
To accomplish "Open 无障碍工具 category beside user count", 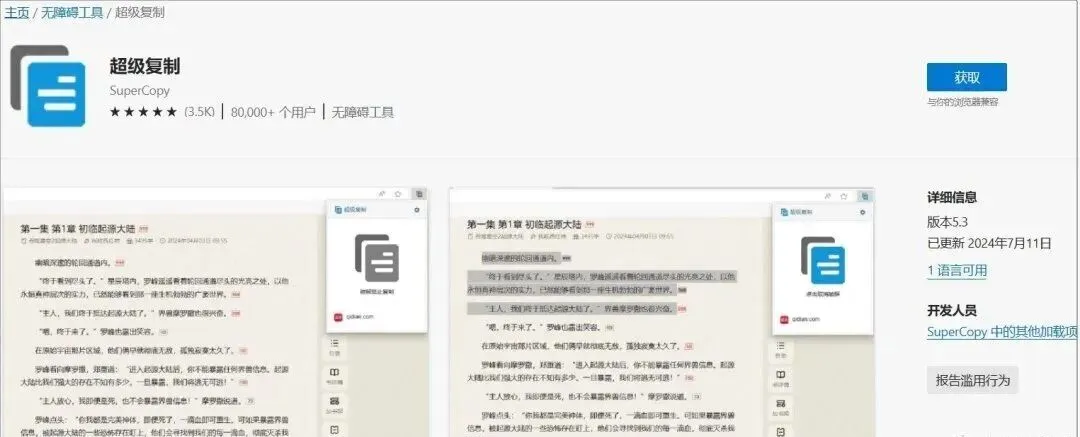I will pyautogui.click(x=363, y=112).
